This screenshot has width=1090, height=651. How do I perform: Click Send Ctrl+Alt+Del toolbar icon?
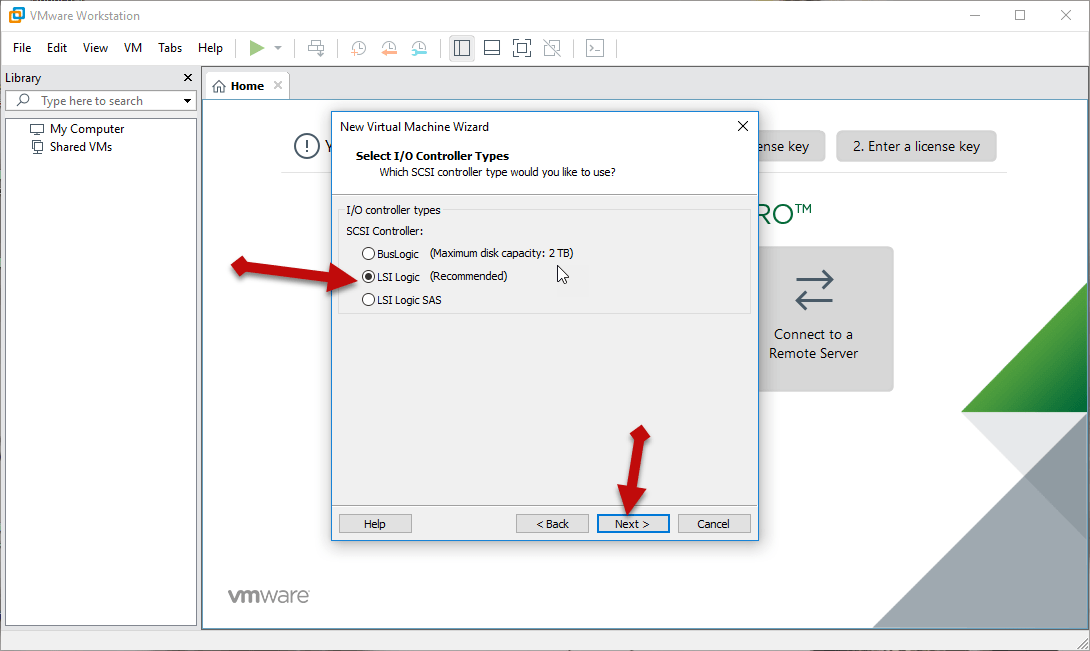click(316, 48)
